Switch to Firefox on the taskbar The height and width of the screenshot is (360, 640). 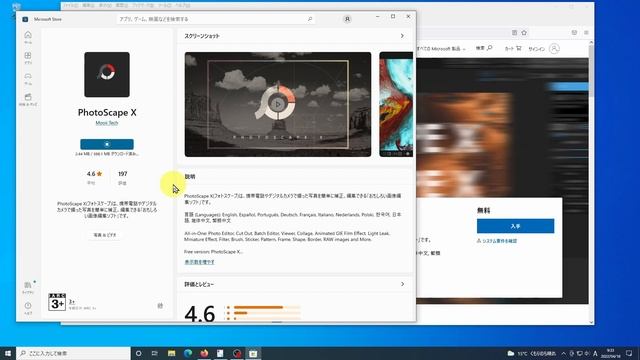point(204,353)
